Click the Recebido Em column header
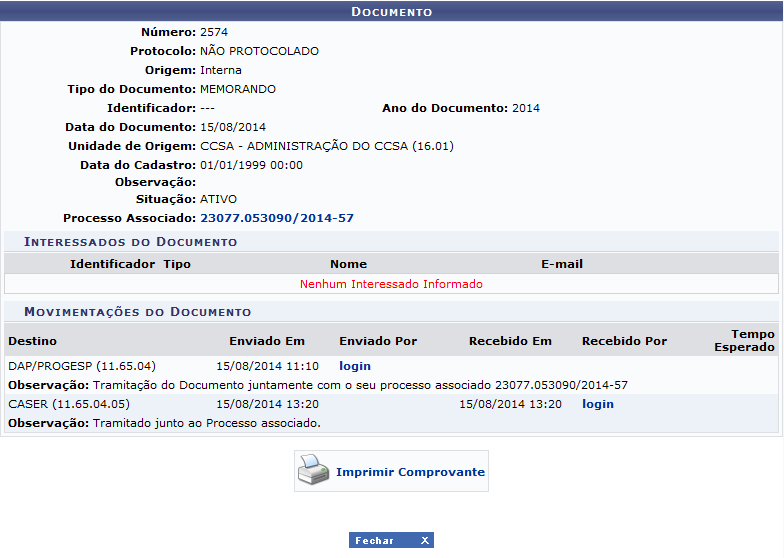The width and height of the screenshot is (784, 558). coord(510,341)
